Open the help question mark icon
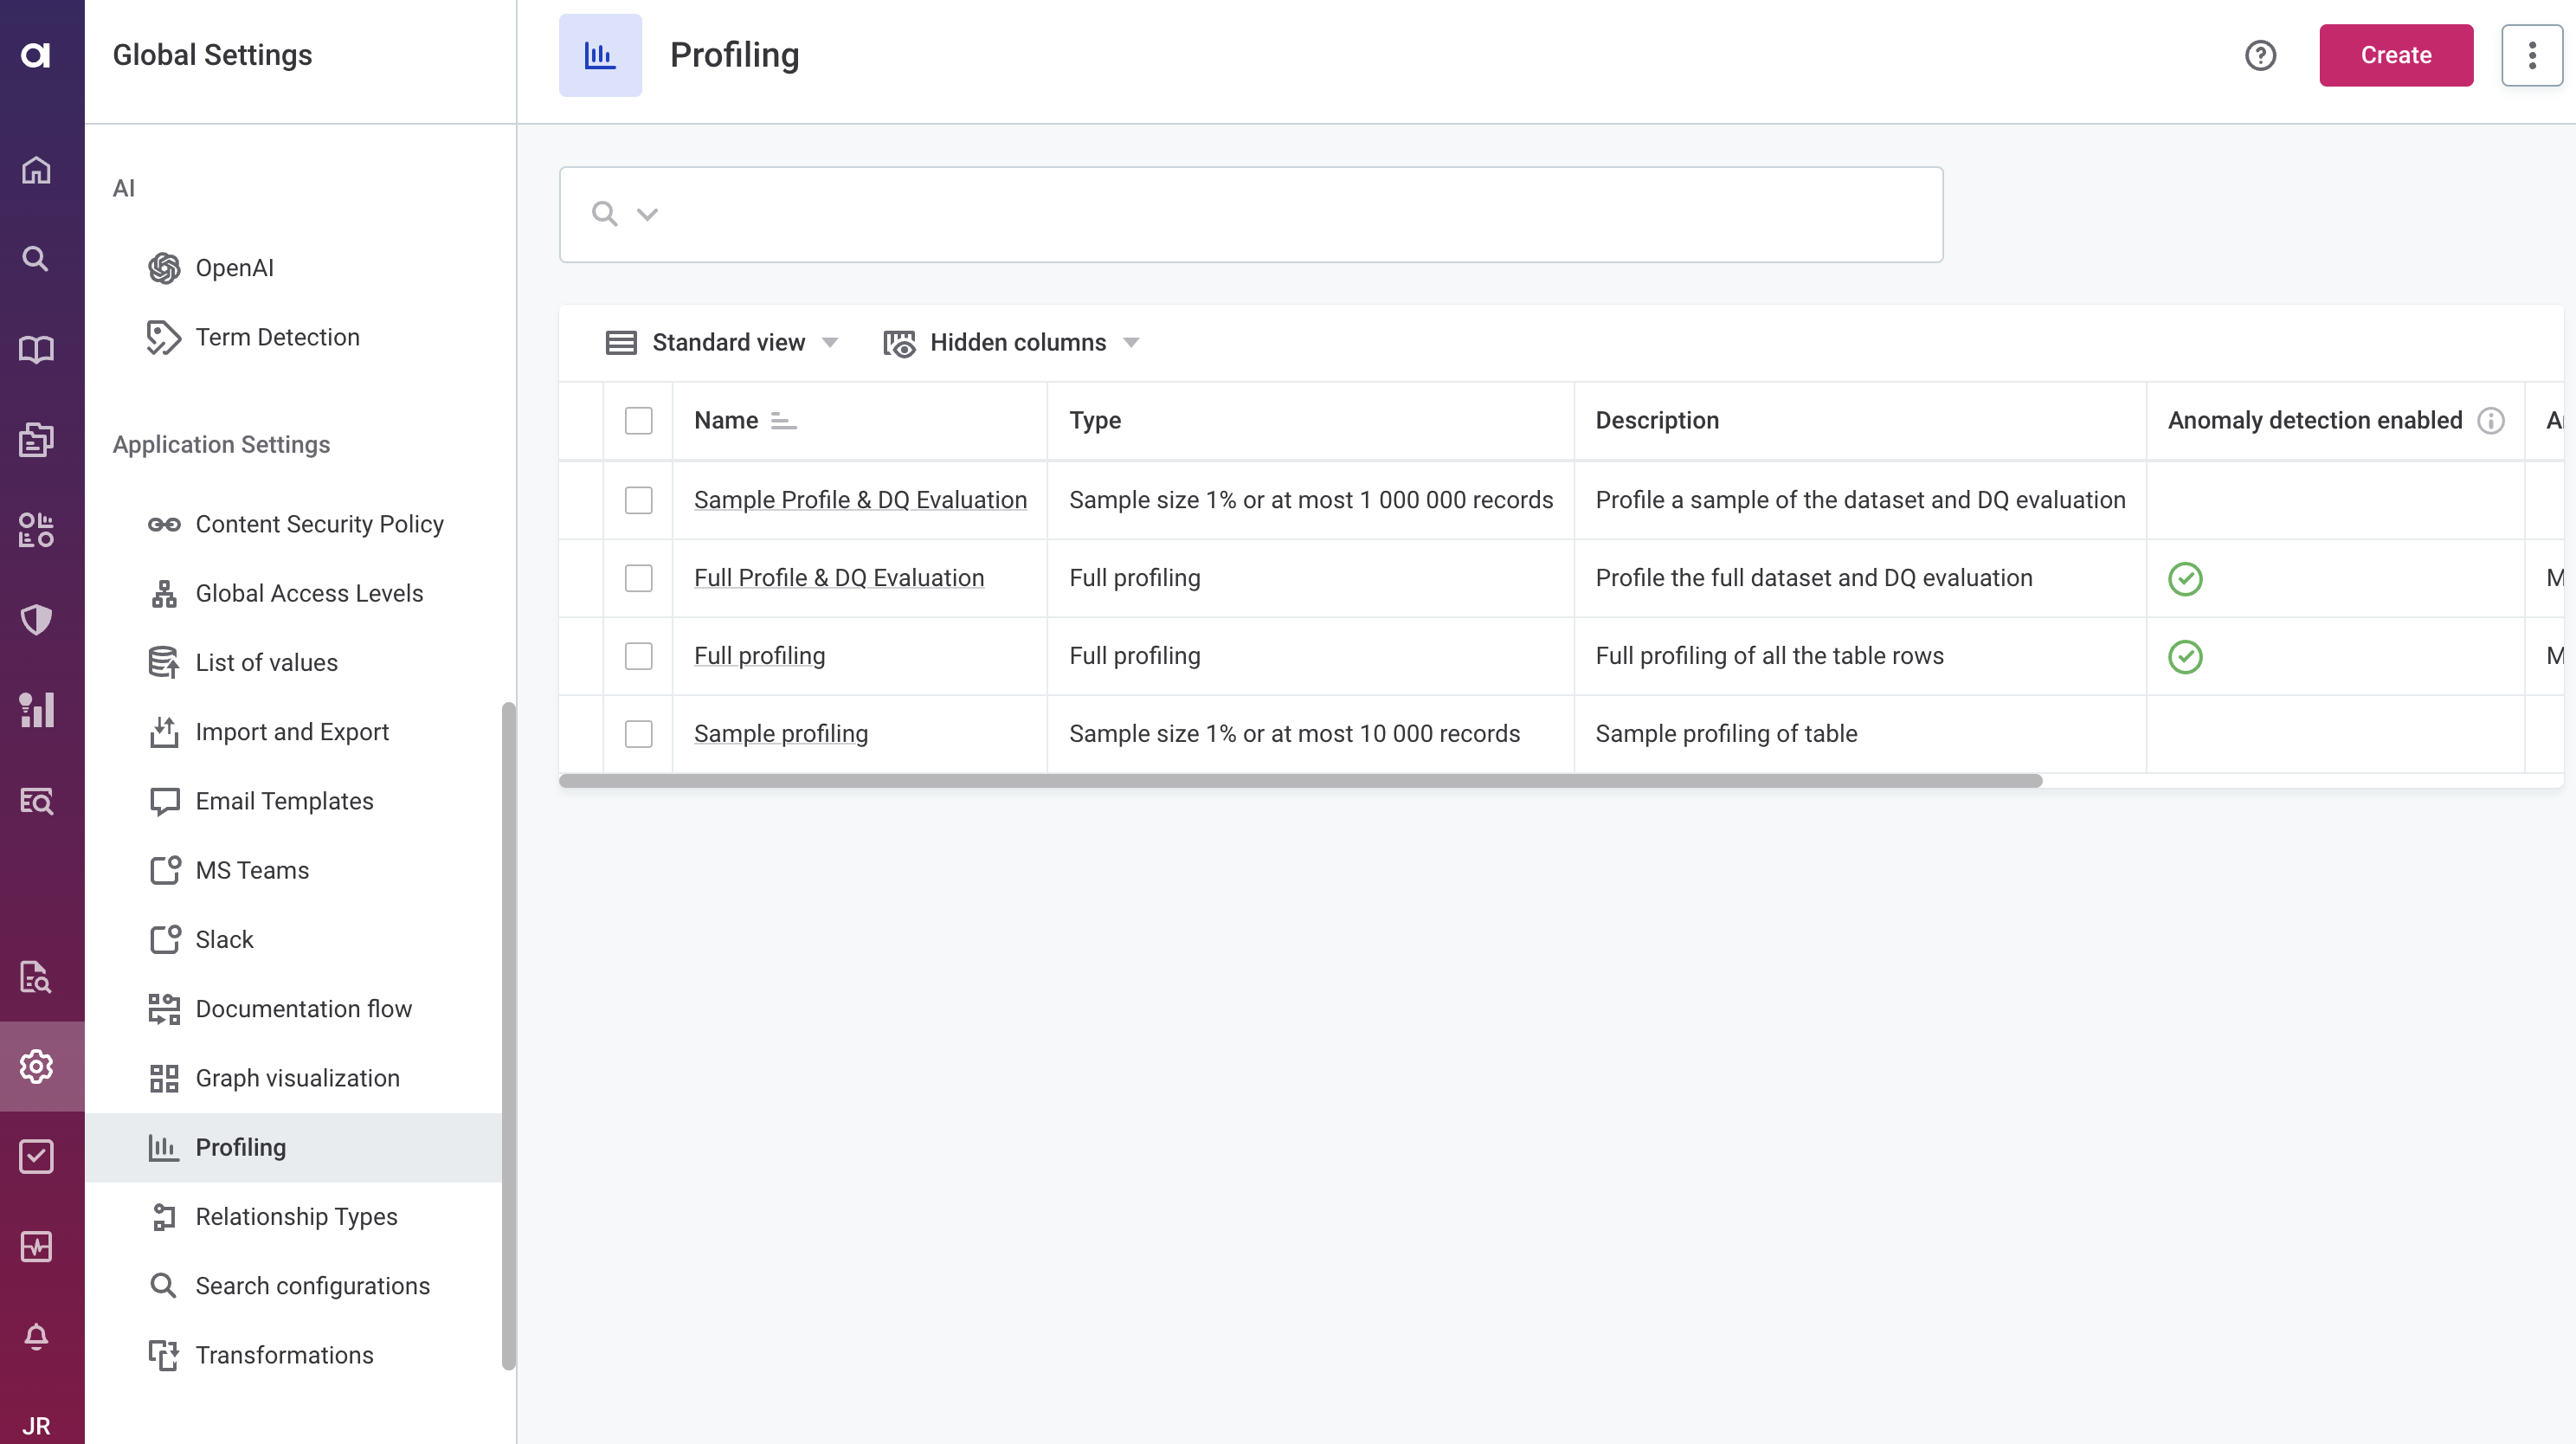2576x1444 pixels. point(2261,55)
